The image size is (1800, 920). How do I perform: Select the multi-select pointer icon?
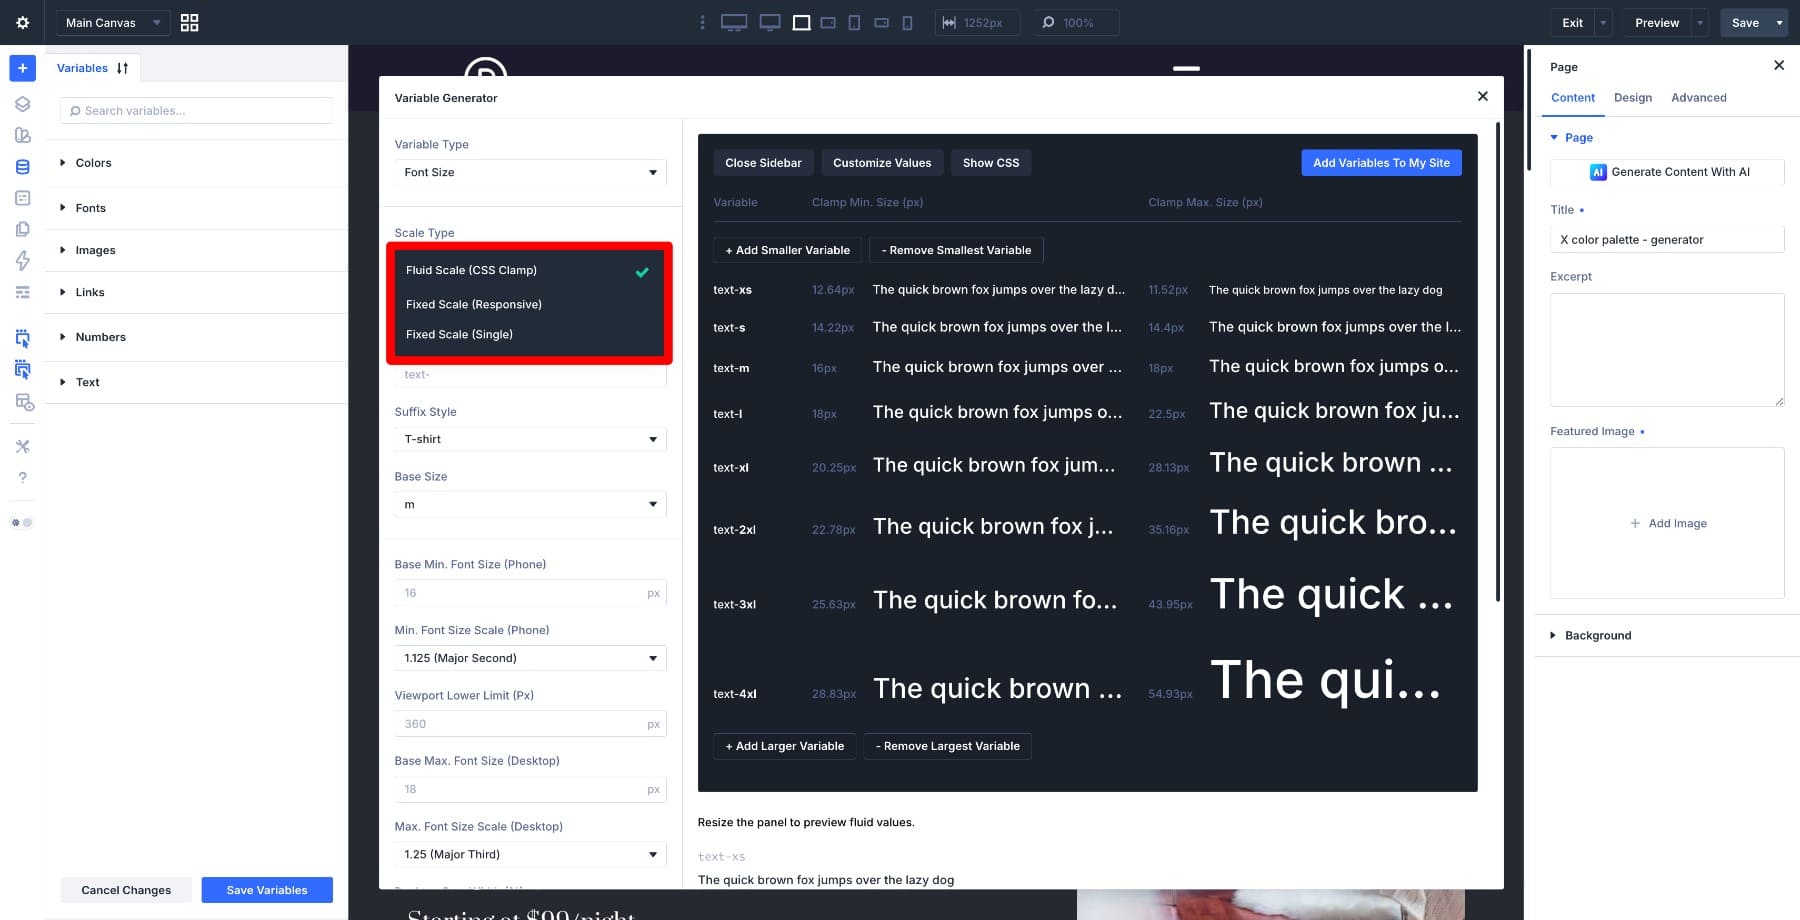[22, 369]
